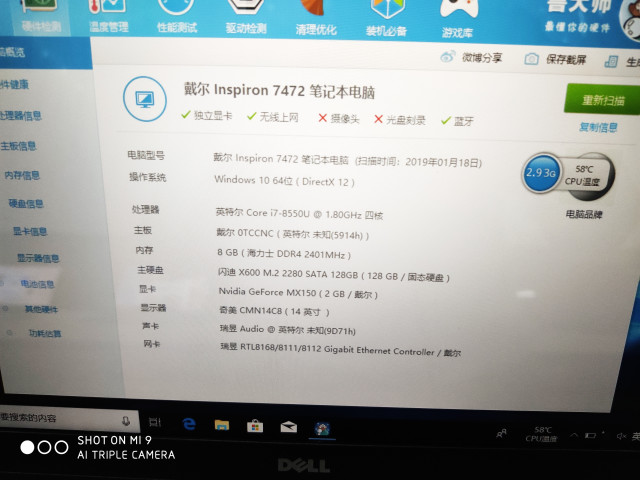Click the 蓝牙 Bluetooth check indicator
This screenshot has height=480, width=640.
click(458, 121)
